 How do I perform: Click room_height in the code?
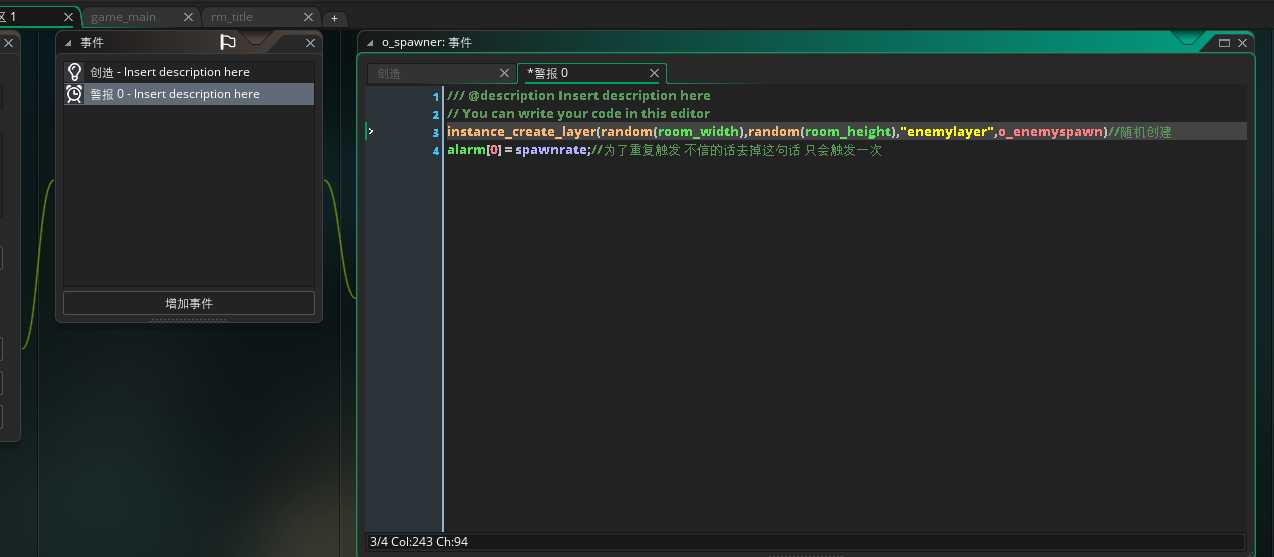[848, 132]
